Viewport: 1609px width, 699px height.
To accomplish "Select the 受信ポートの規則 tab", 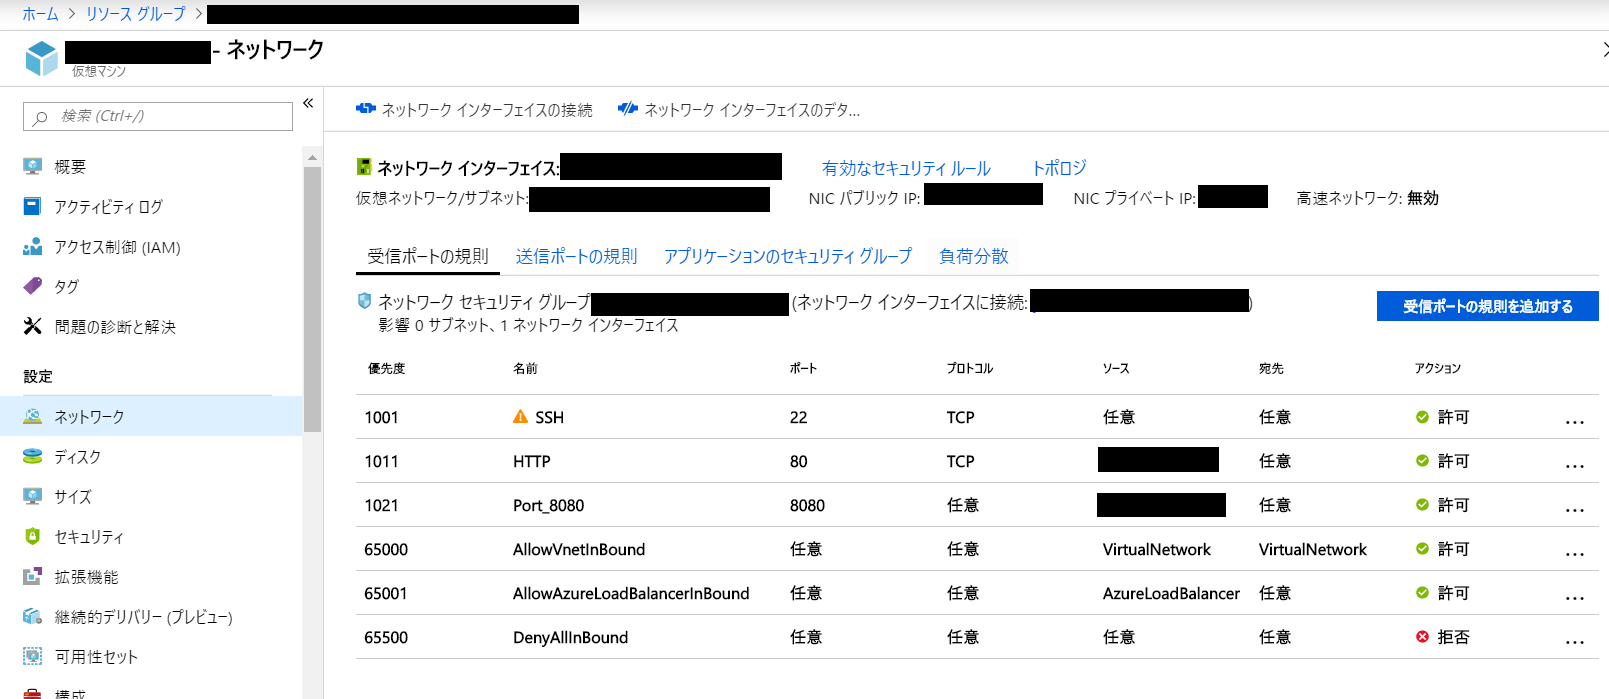I will tap(428, 256).
